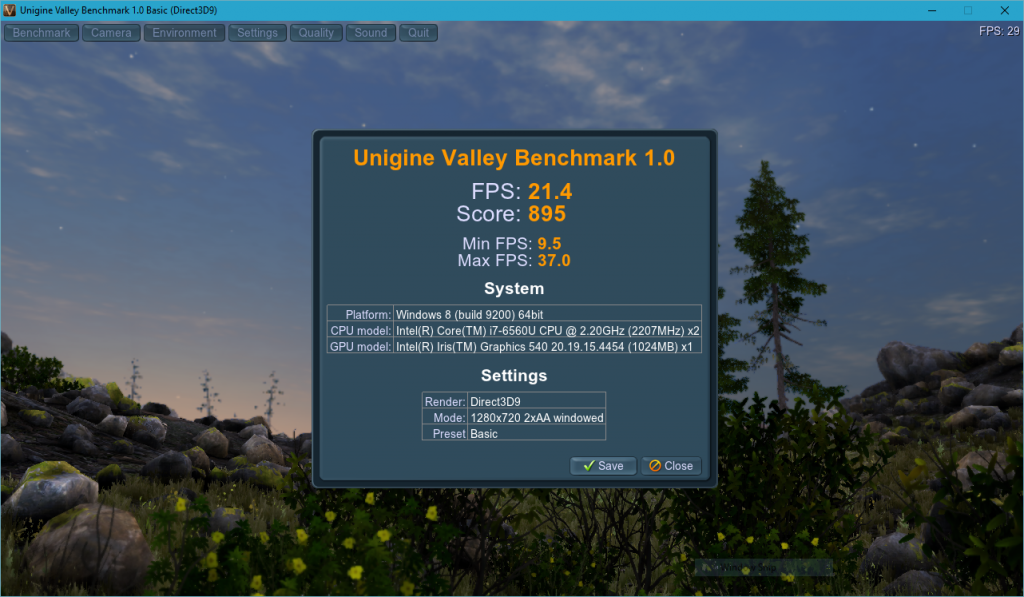1024x597 pixels.
Task: Click the Intel Core i7-6560U CPU model cell
Action: coord(547,331)
